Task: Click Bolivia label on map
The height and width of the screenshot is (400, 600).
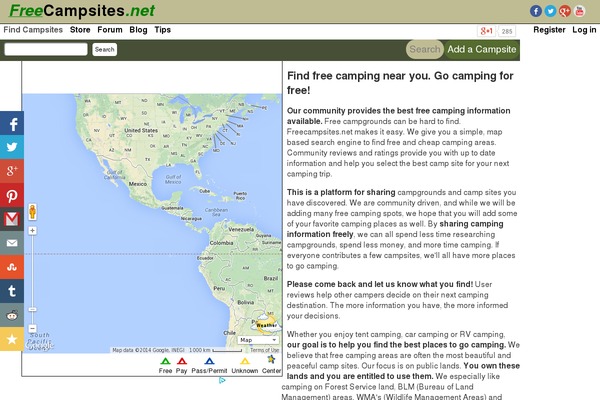Action: (x=246, y=302)
